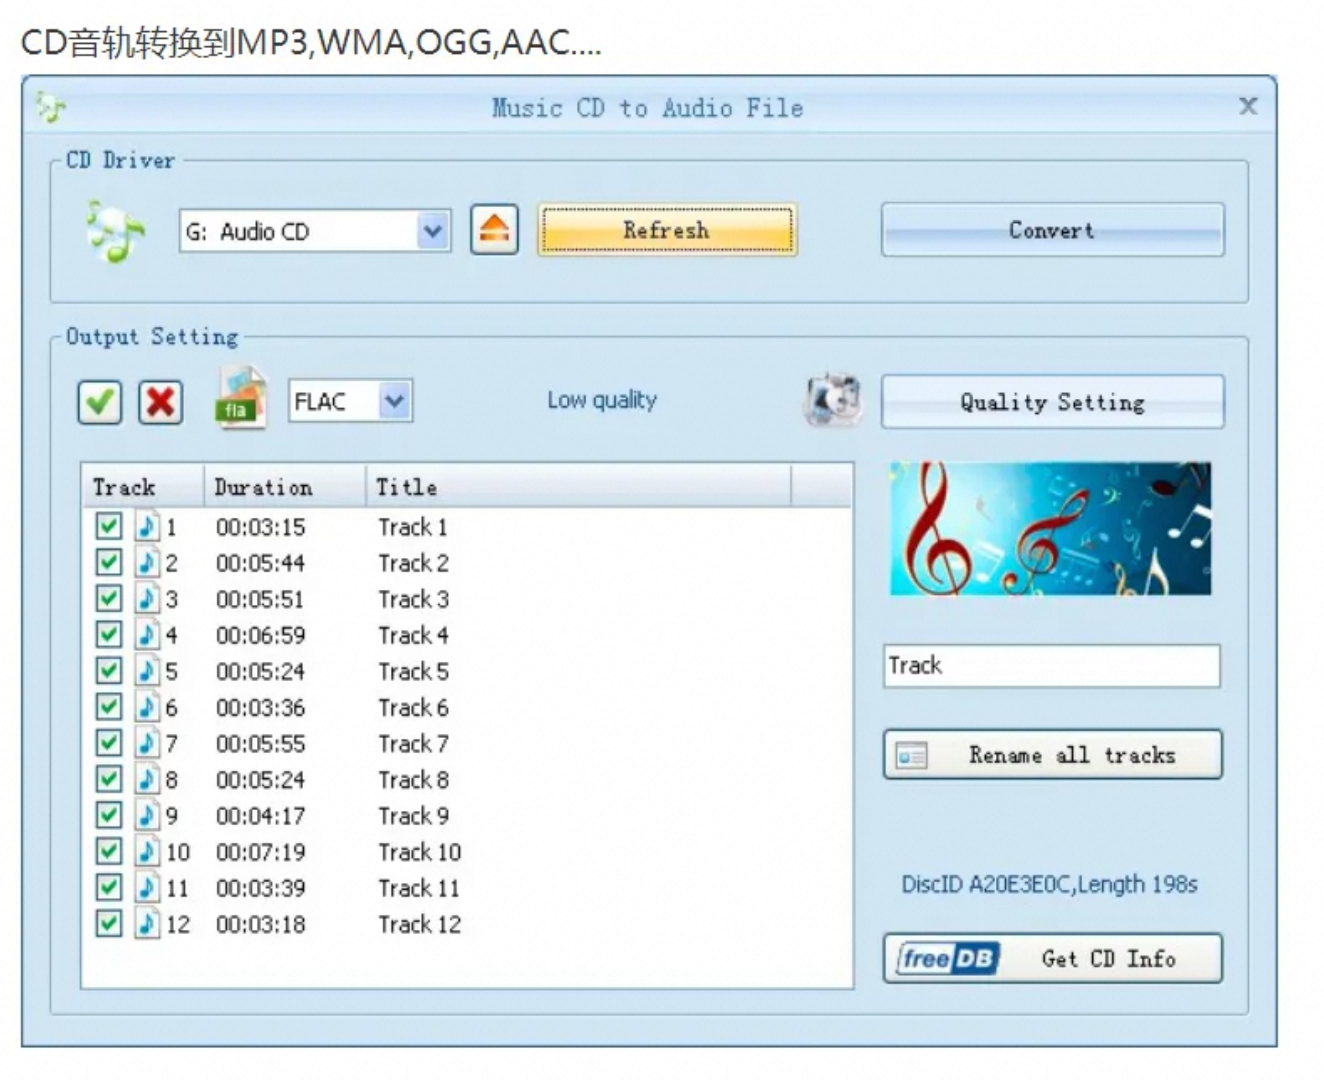
Task: Uncheck the track 10 checkbox
Action: [x=108, y=851]
